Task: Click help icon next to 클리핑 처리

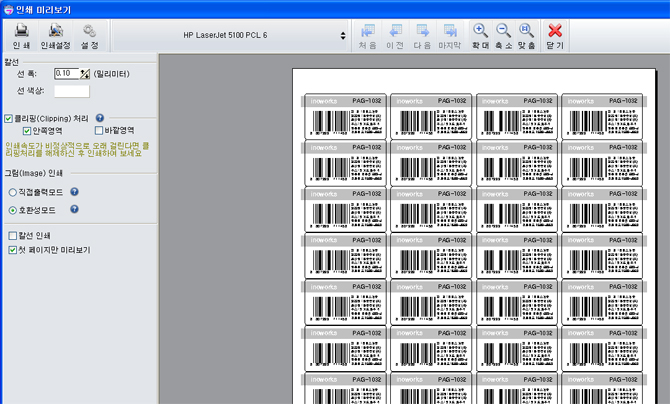Action: click(x=100, y=118)
